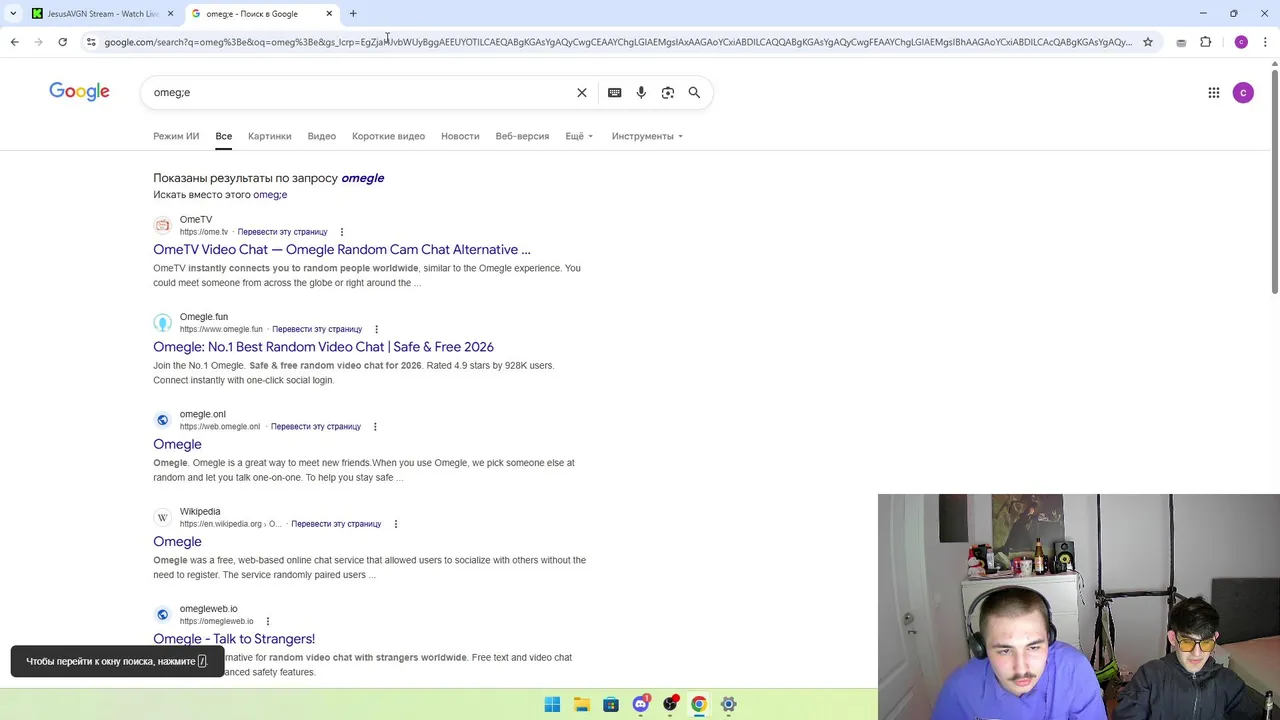Screen dimensions: 1280x720
Task: Search instead for omeg;e
Action: pos(270,195)
